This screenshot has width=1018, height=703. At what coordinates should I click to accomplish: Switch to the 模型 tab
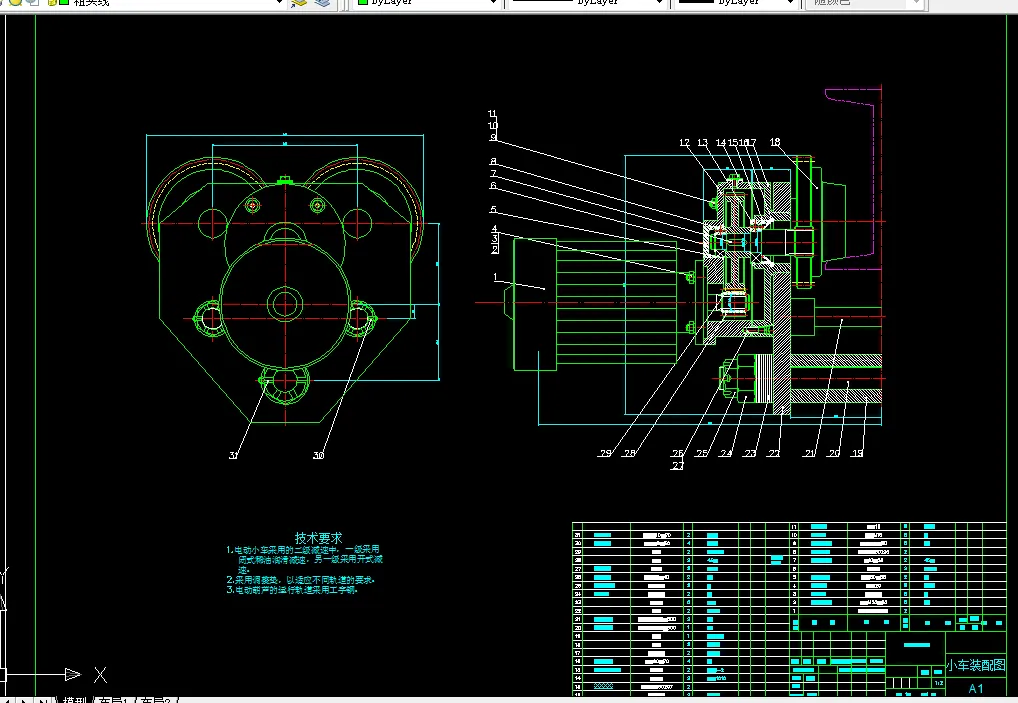75,700
